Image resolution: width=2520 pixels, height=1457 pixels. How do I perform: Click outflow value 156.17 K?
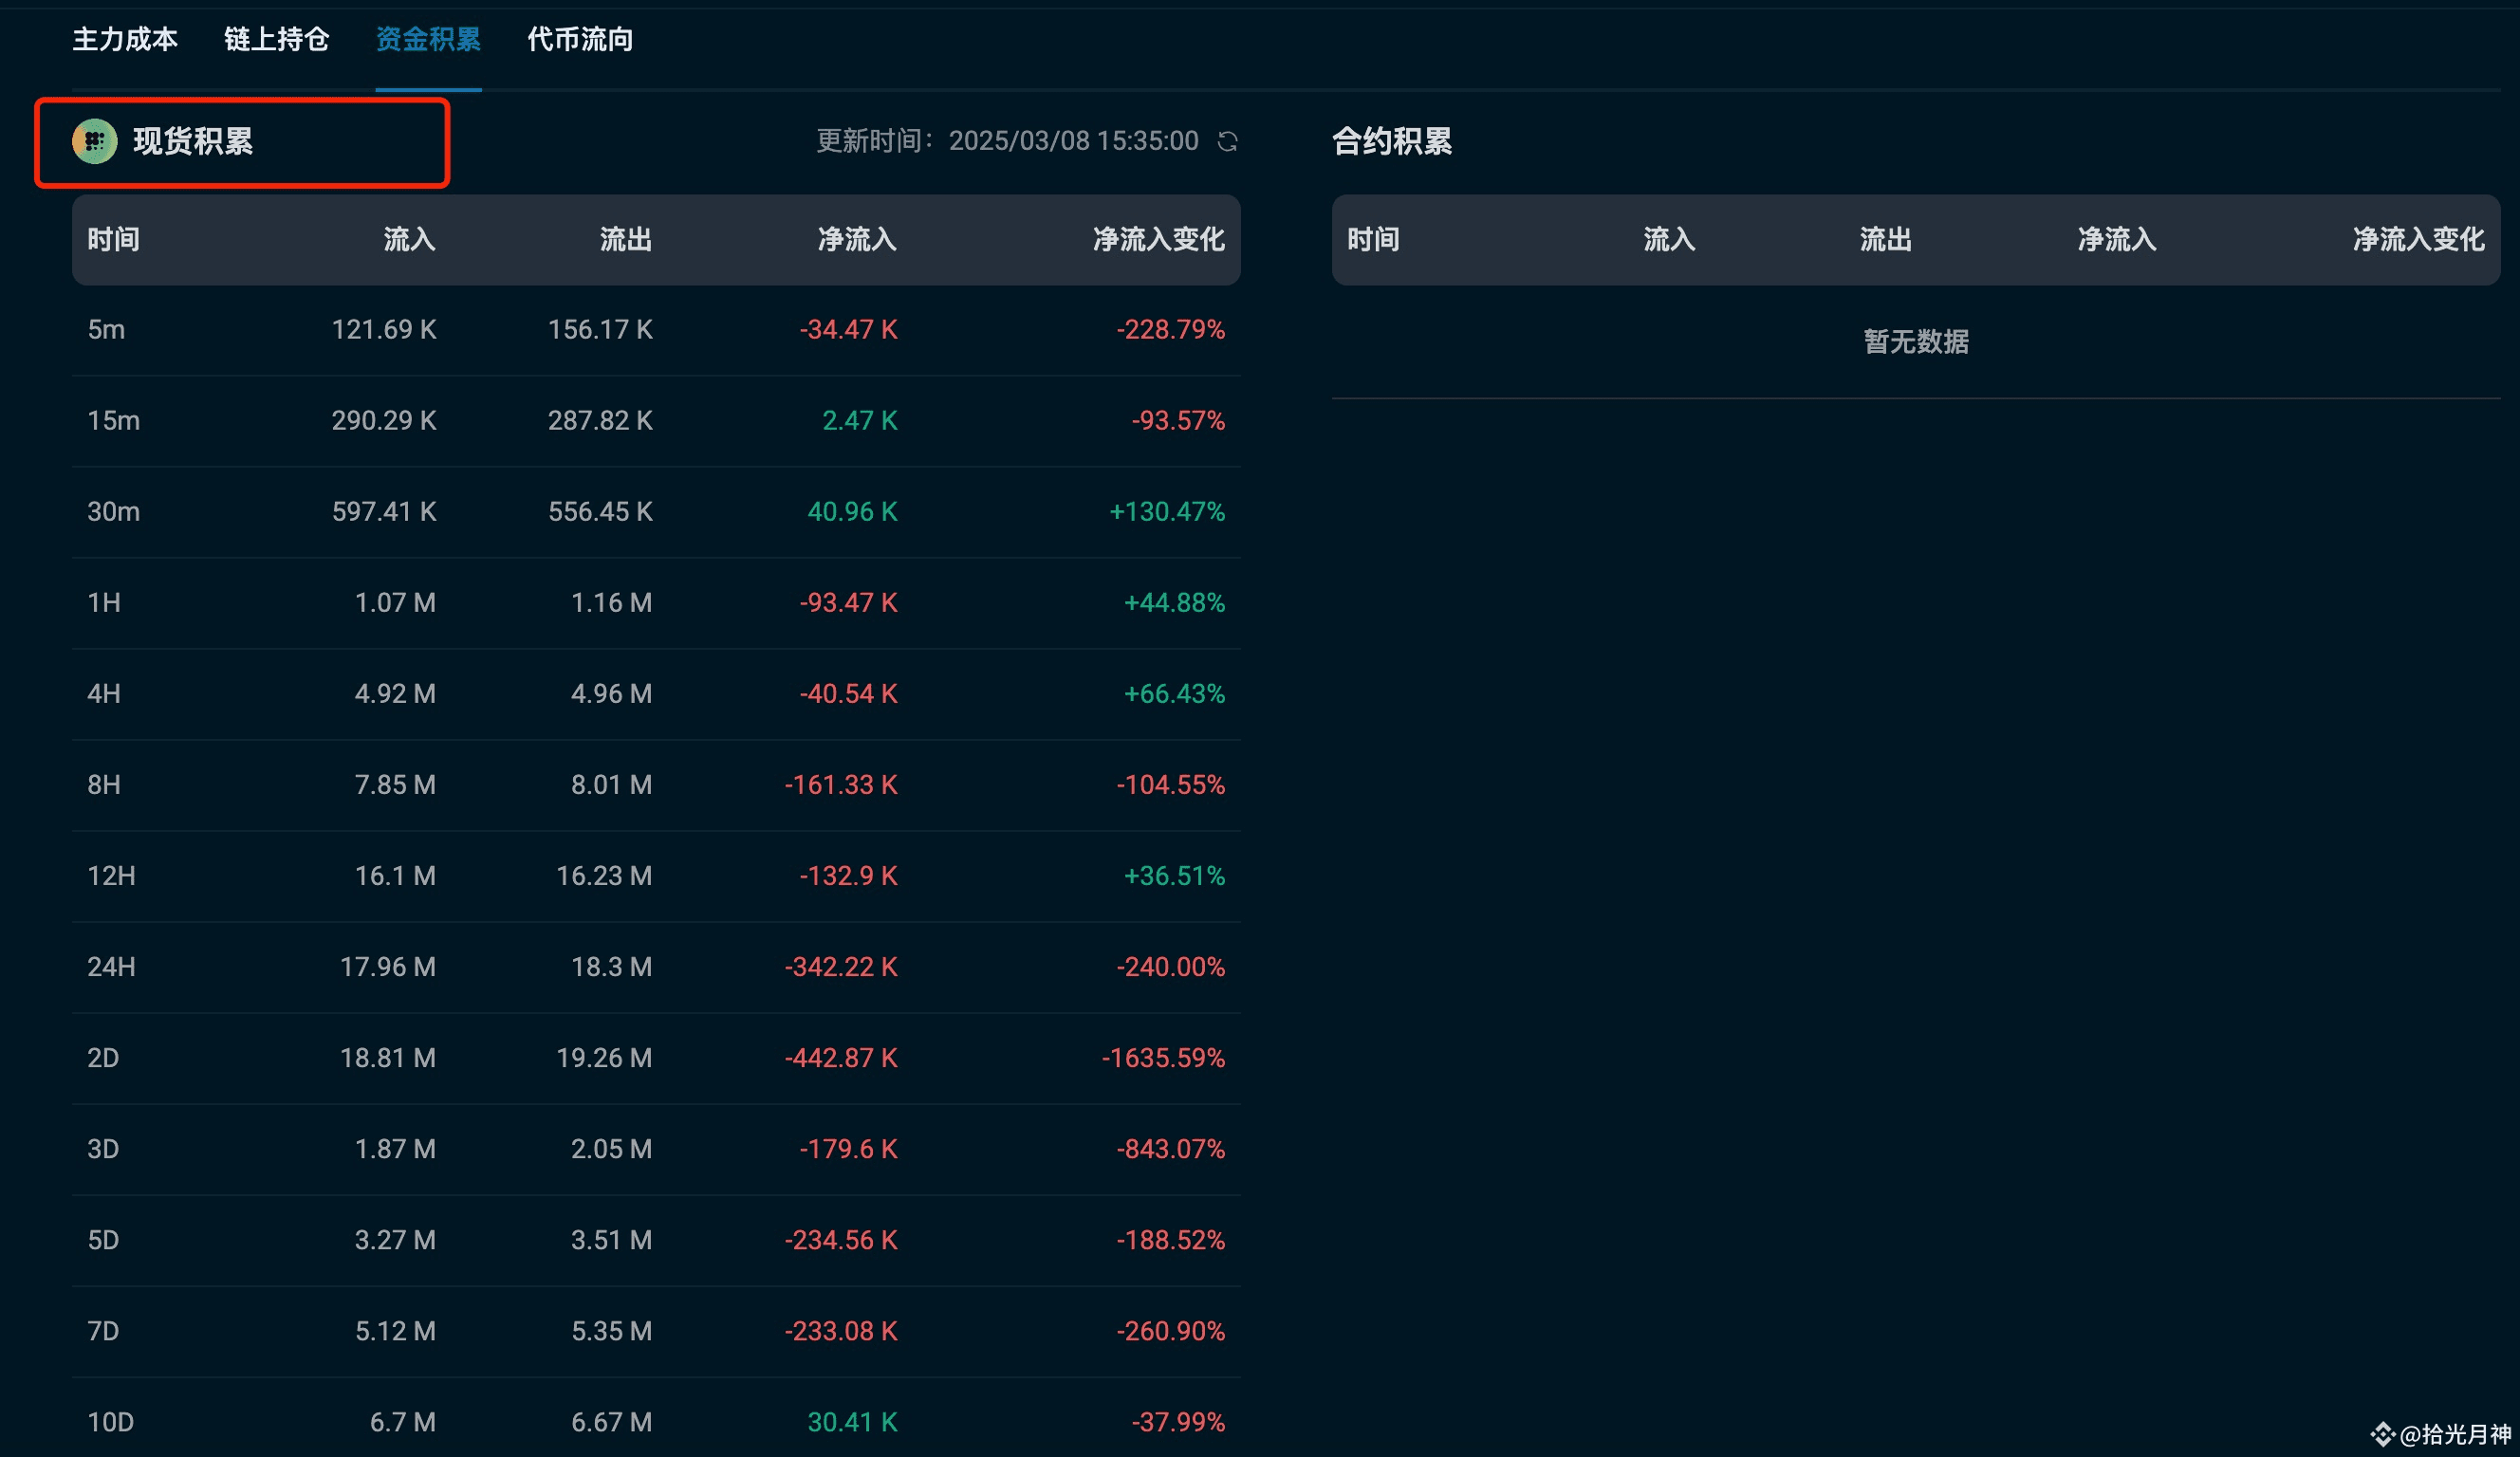tap(600, 329)
